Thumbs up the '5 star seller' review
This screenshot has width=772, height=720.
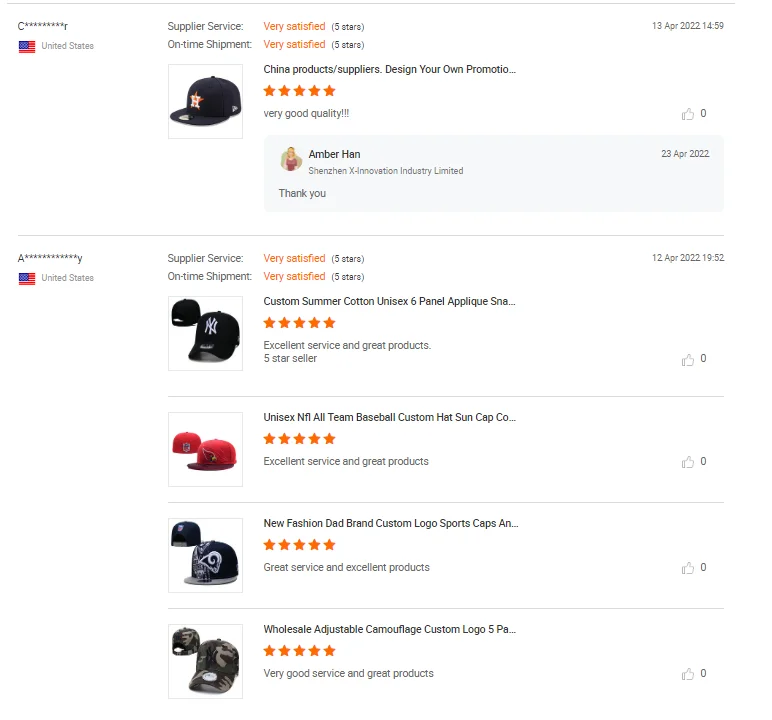[x=688, y=359]
